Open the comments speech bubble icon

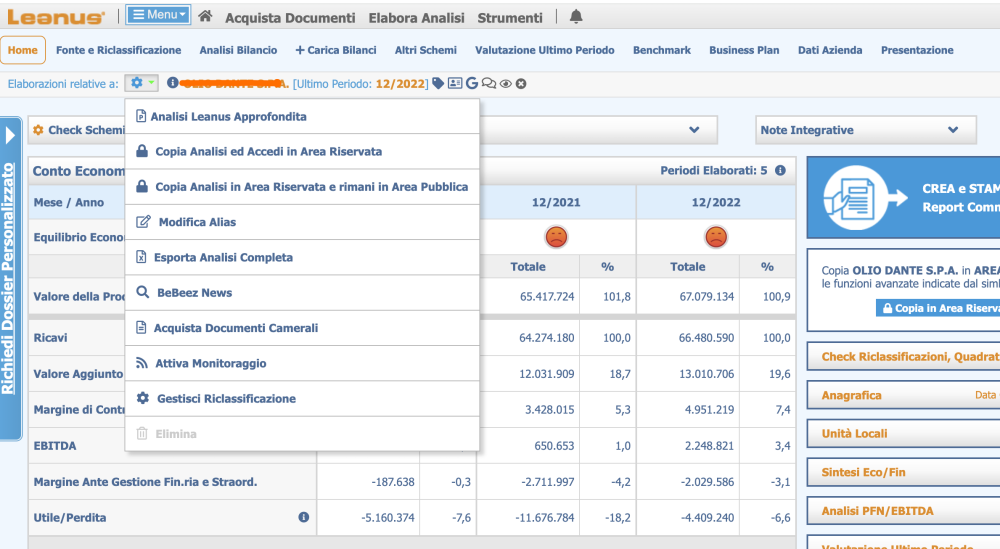[488, 83]
